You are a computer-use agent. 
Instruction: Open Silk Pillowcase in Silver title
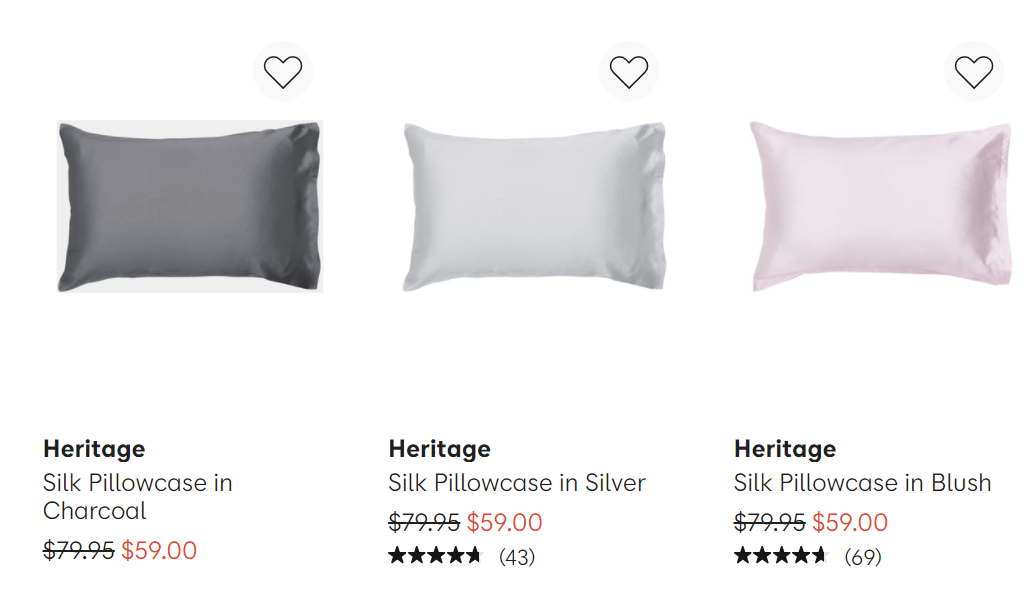517,482
